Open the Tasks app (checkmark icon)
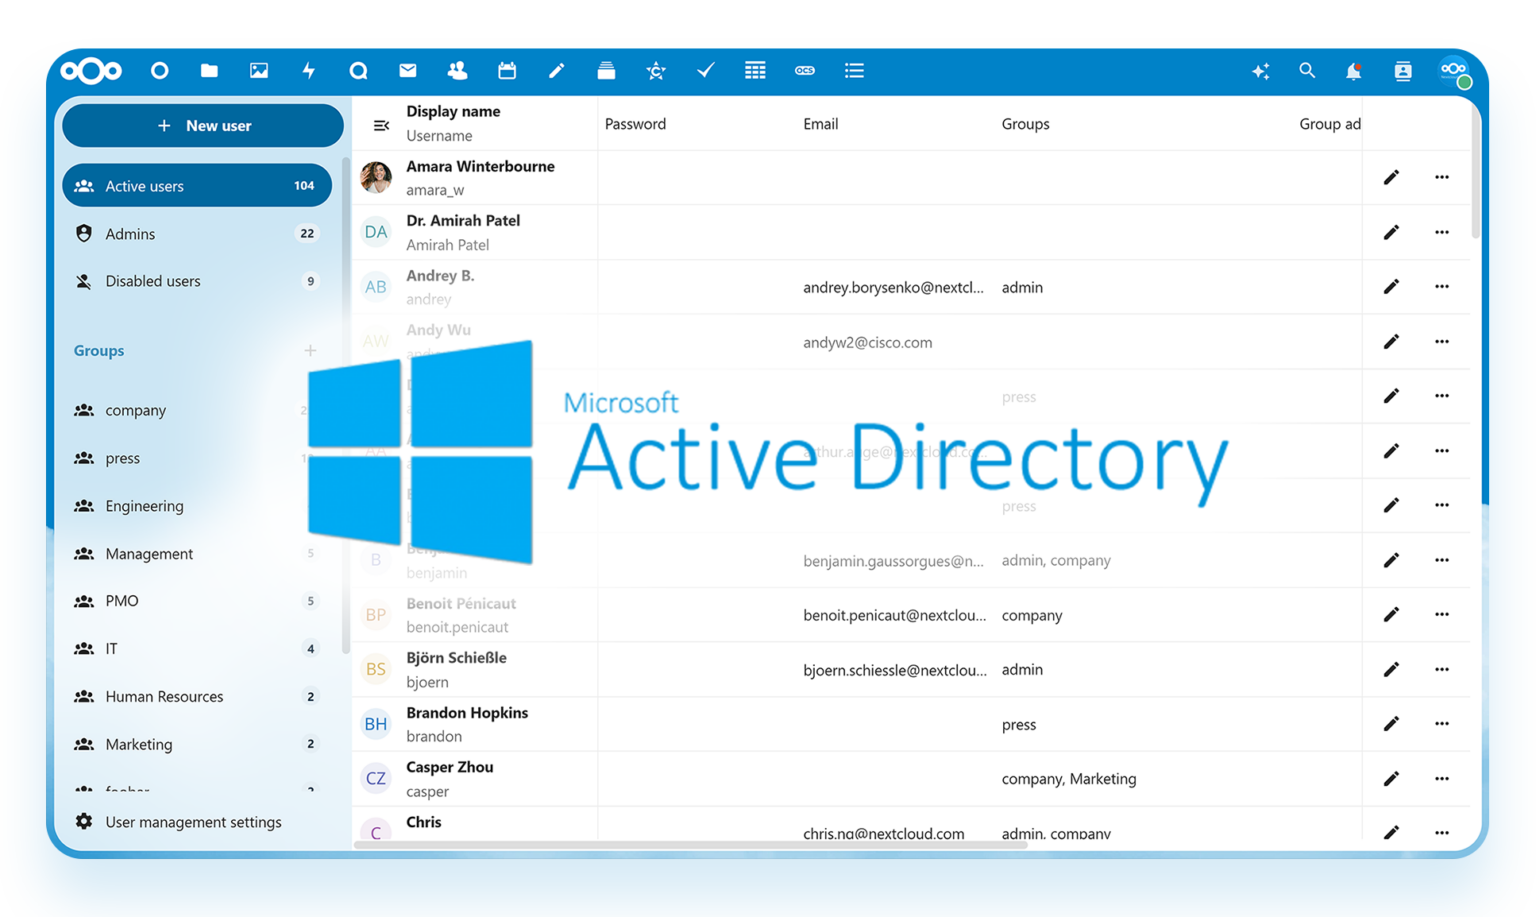The image size is (1536, 917). (706, 70)
